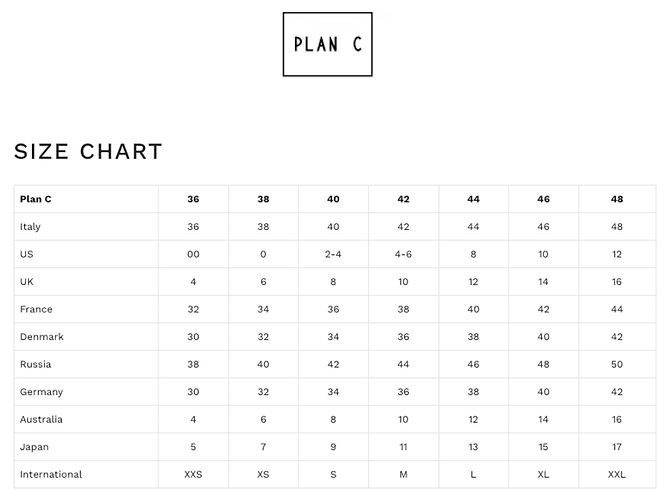The height and width of the screenshot is (500, 670).
Task: Select International size XXS cell
Action: [x=193, y=474]
